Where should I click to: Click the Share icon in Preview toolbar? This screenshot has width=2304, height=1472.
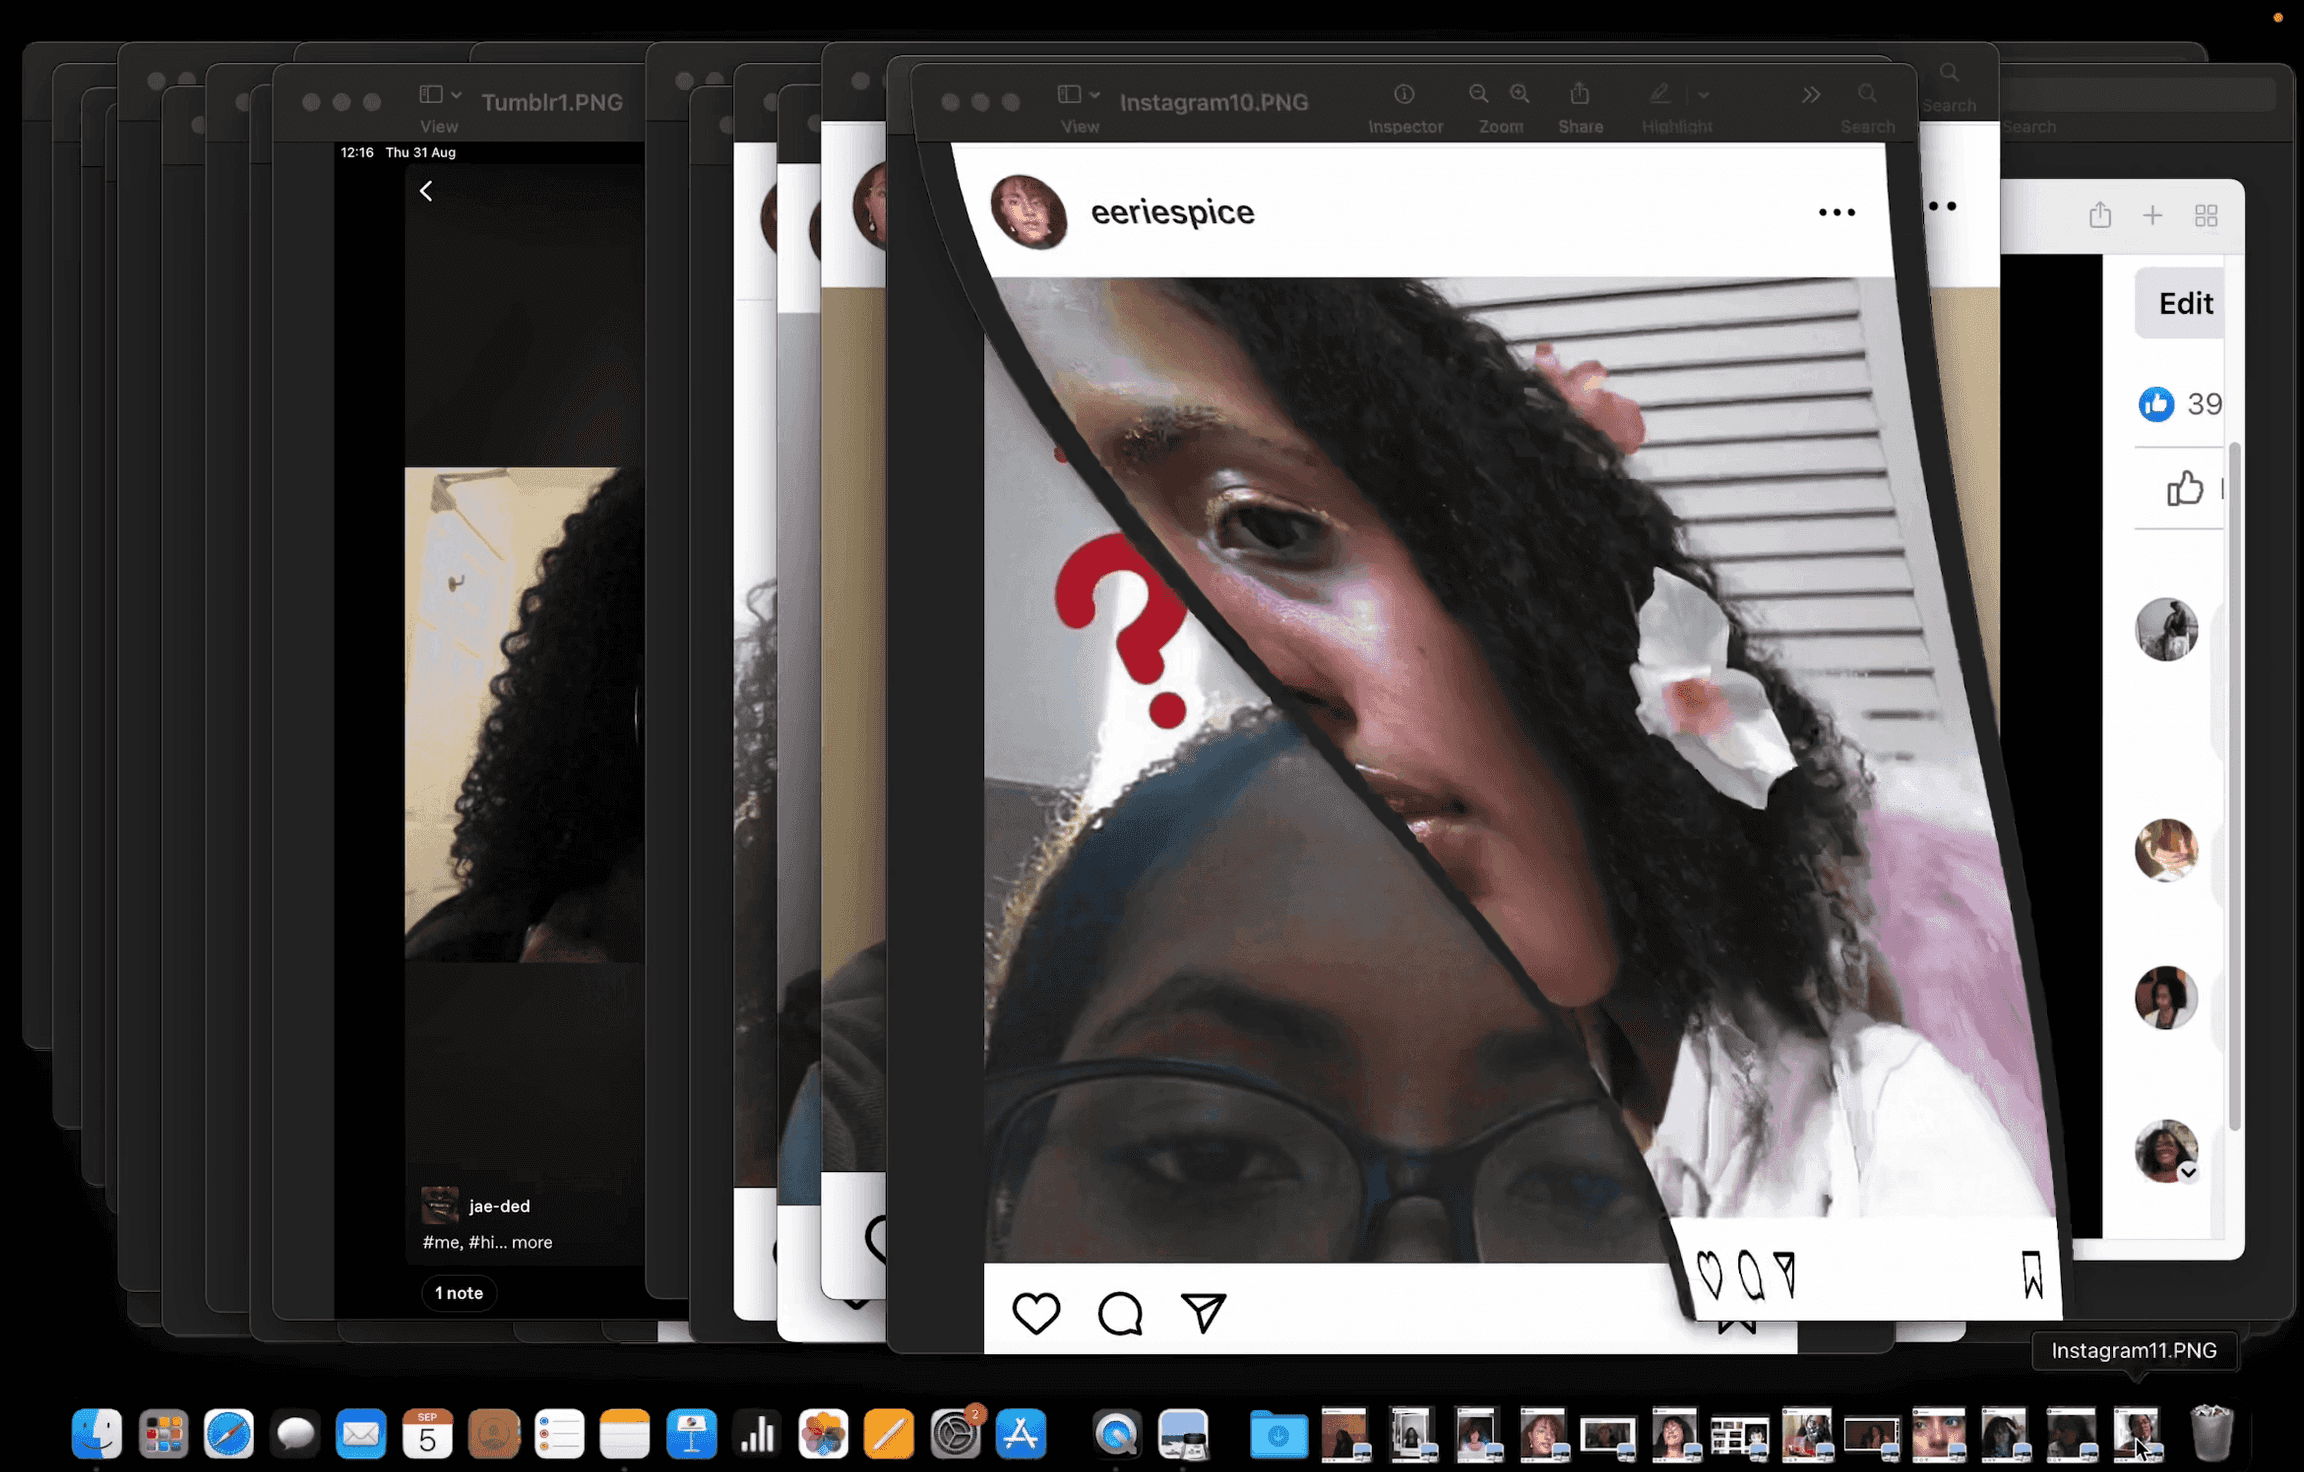pyautogui.click(x=1580, y=94)
